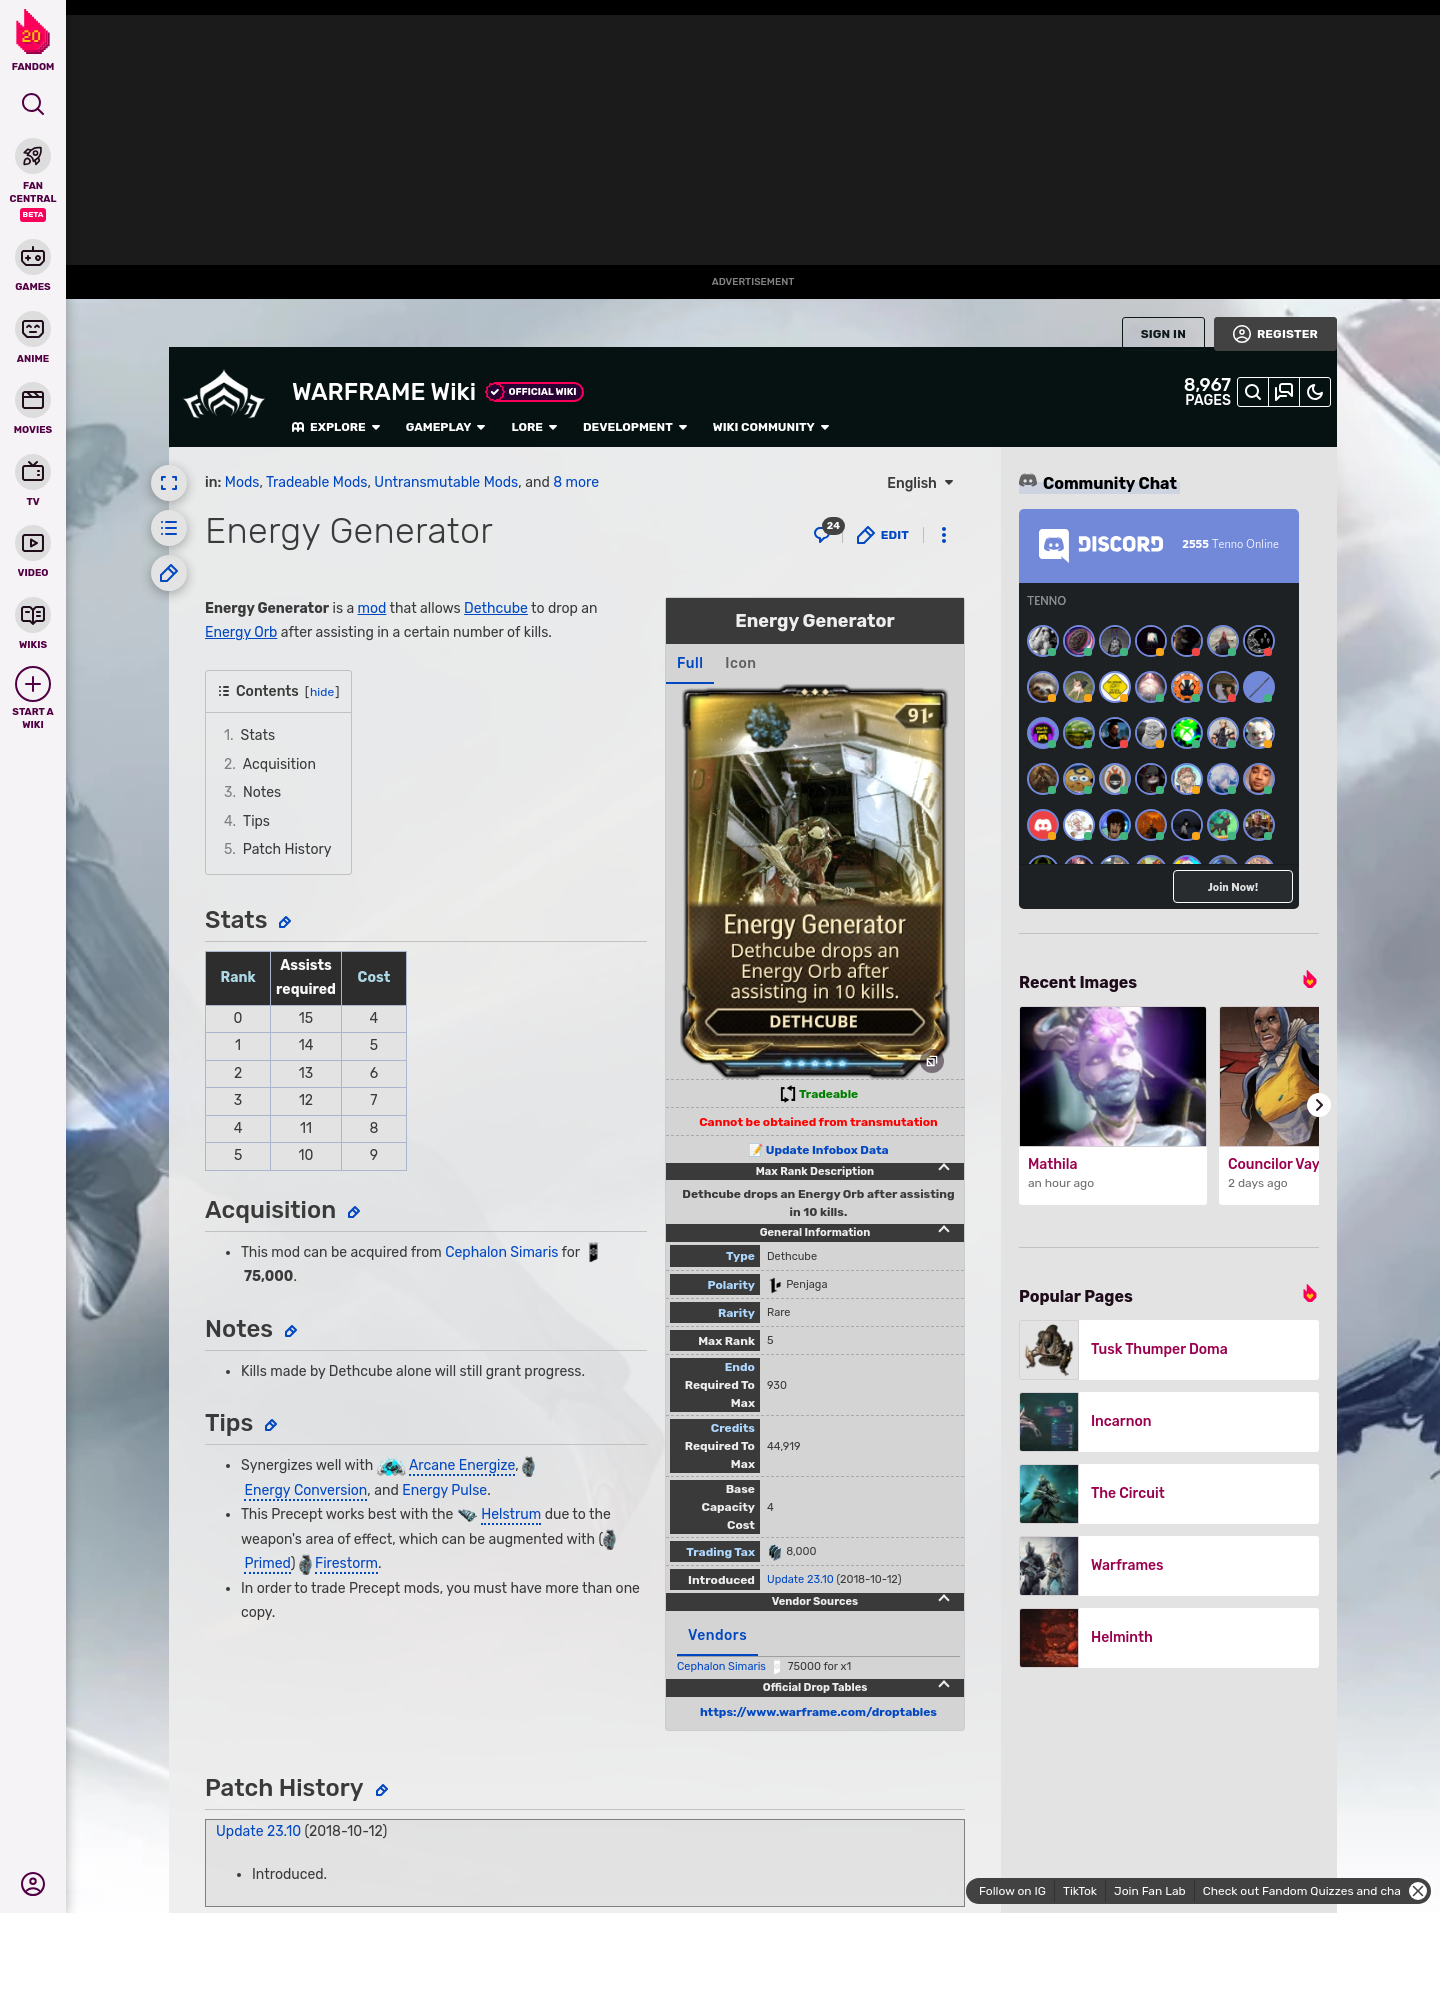Click the wiki search magnifier icon

pyautogui.click(x=1252, y=393)
